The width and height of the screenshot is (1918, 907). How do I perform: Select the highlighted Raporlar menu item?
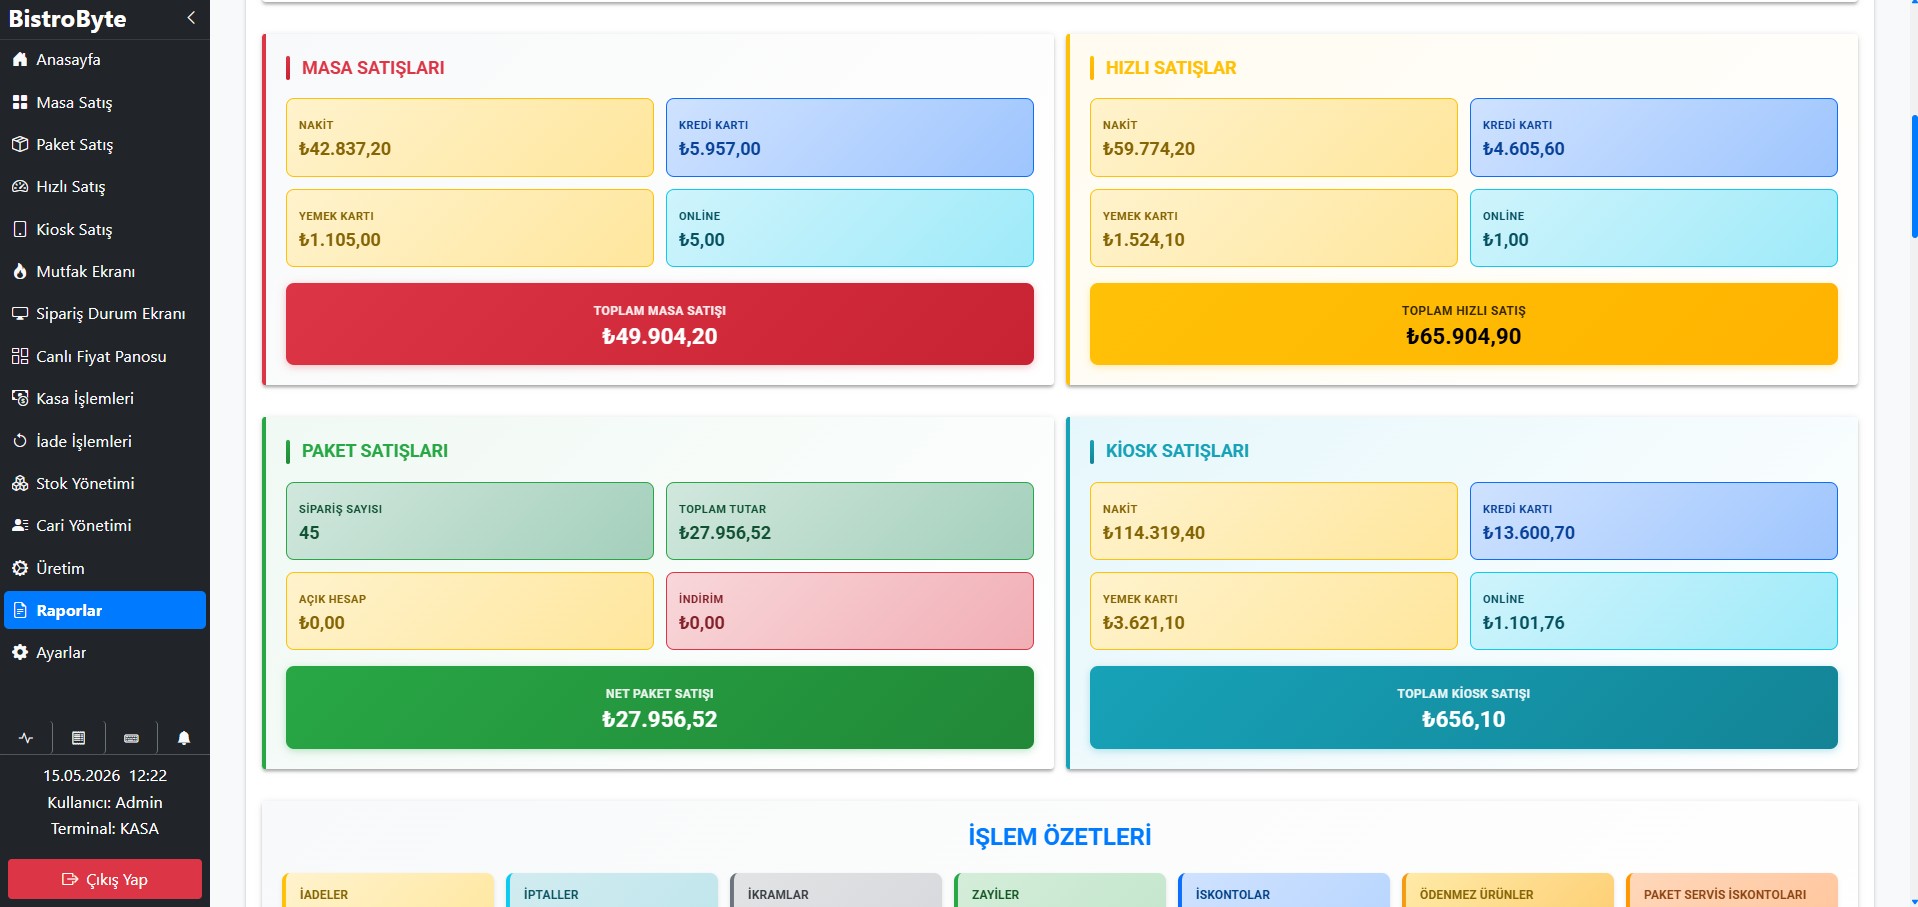click(x=105, y=610)
